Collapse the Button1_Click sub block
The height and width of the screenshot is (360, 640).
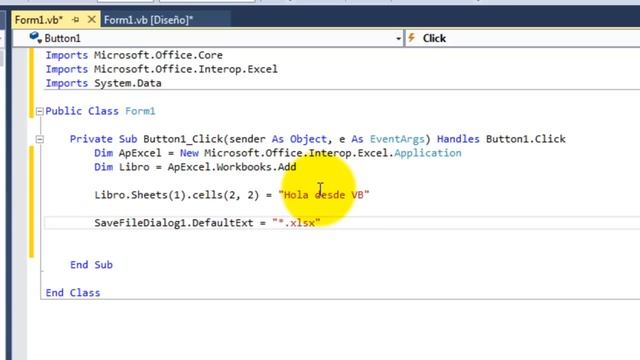tap(40, 140)
